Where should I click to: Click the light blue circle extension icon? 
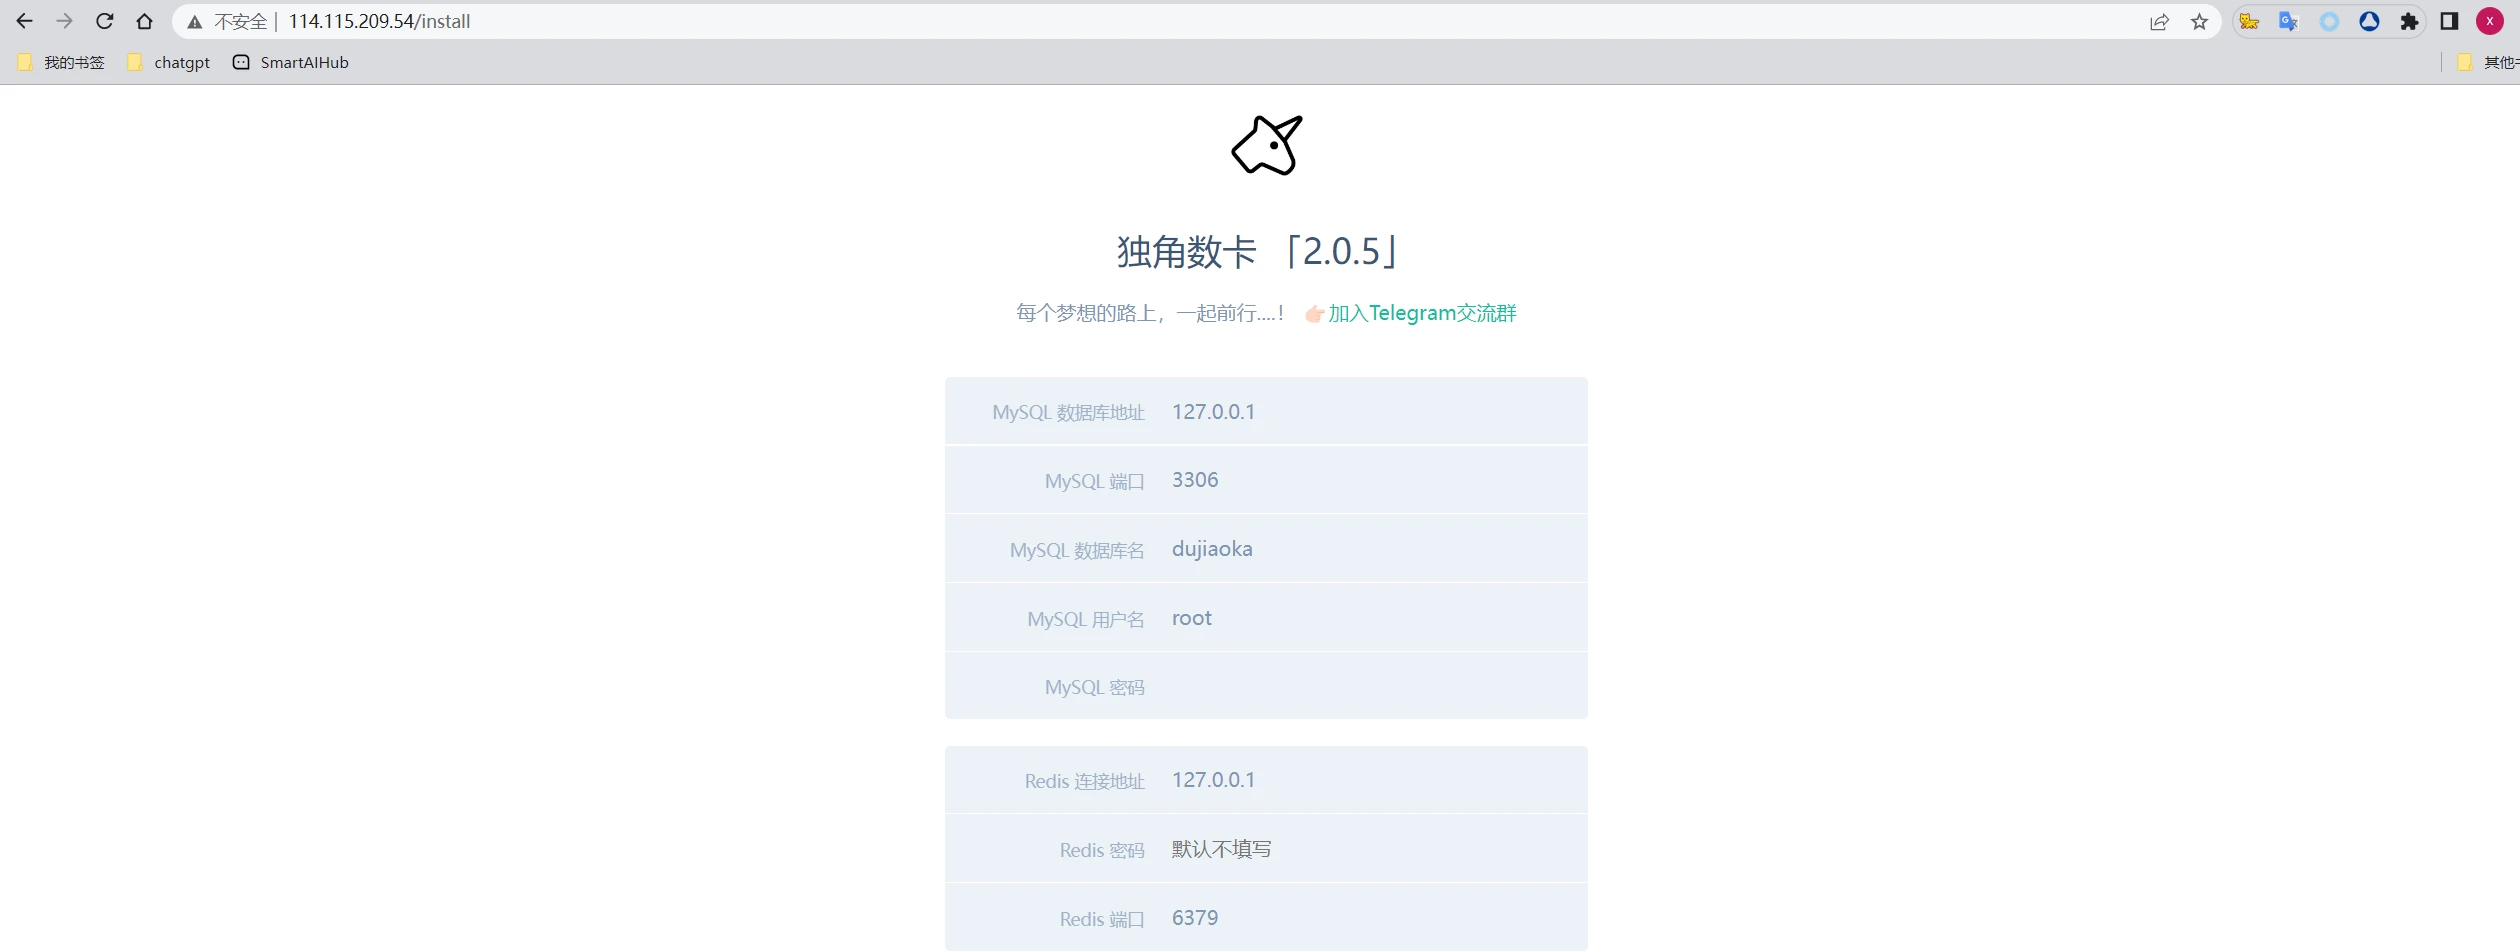pyautogui.click(x=2330, y=21)
